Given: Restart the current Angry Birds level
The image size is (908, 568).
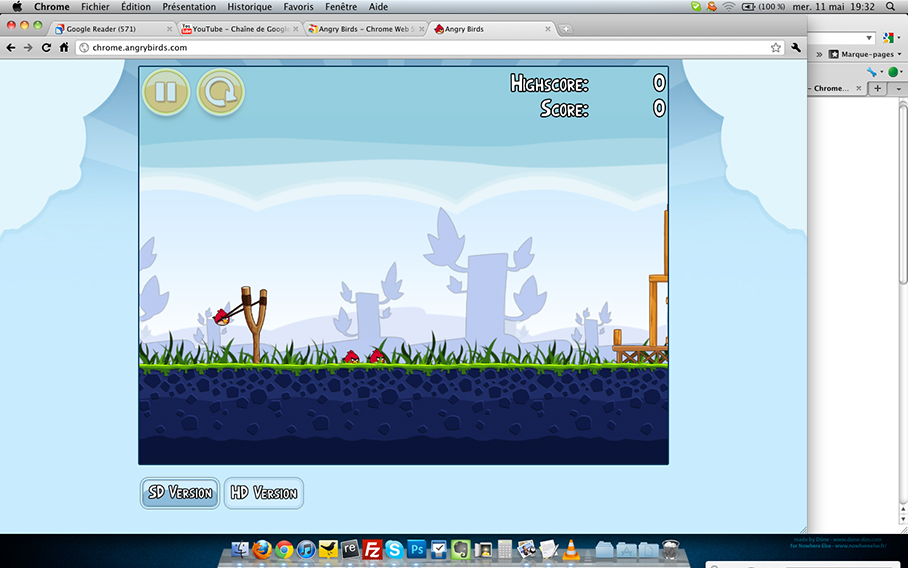Looking at the screenshot, I should (x=220, y=93).
